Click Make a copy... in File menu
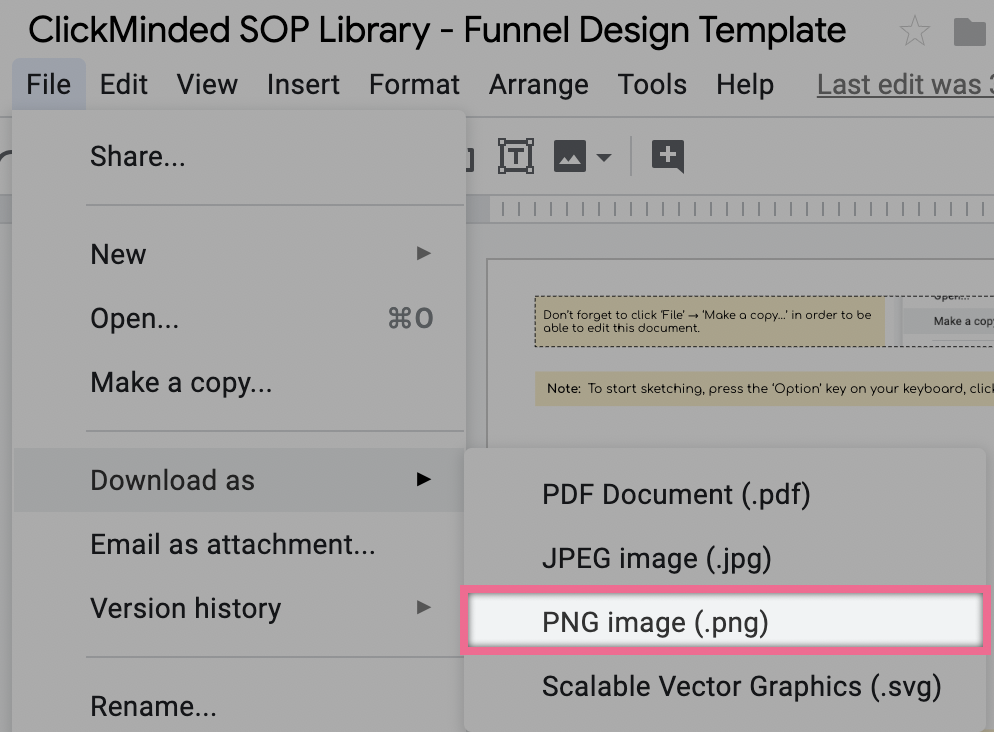Image resolution: width=994 pixels, height=732 pixels. tap(181, 382)
